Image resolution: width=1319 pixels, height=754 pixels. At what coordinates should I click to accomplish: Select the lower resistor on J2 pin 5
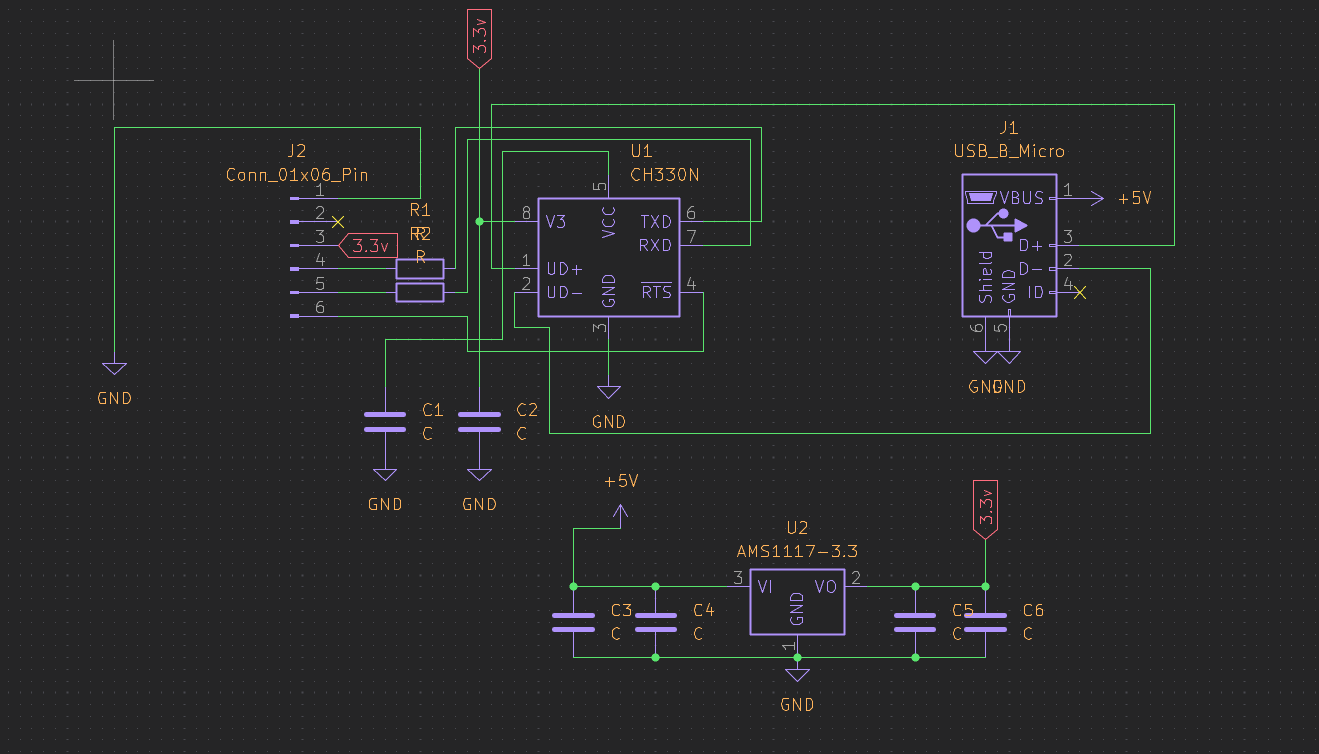(420, 292)
